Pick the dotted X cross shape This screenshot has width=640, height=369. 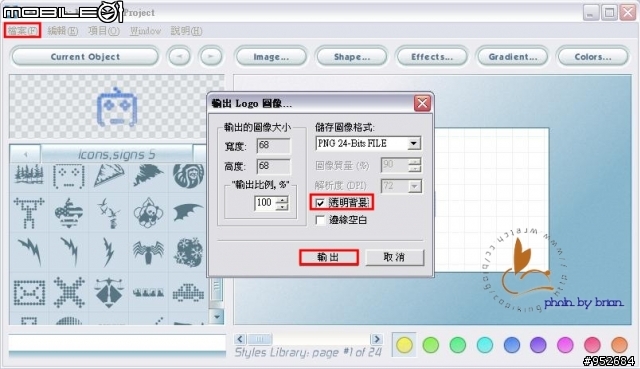pyautogui.click(x=69, y=291)
